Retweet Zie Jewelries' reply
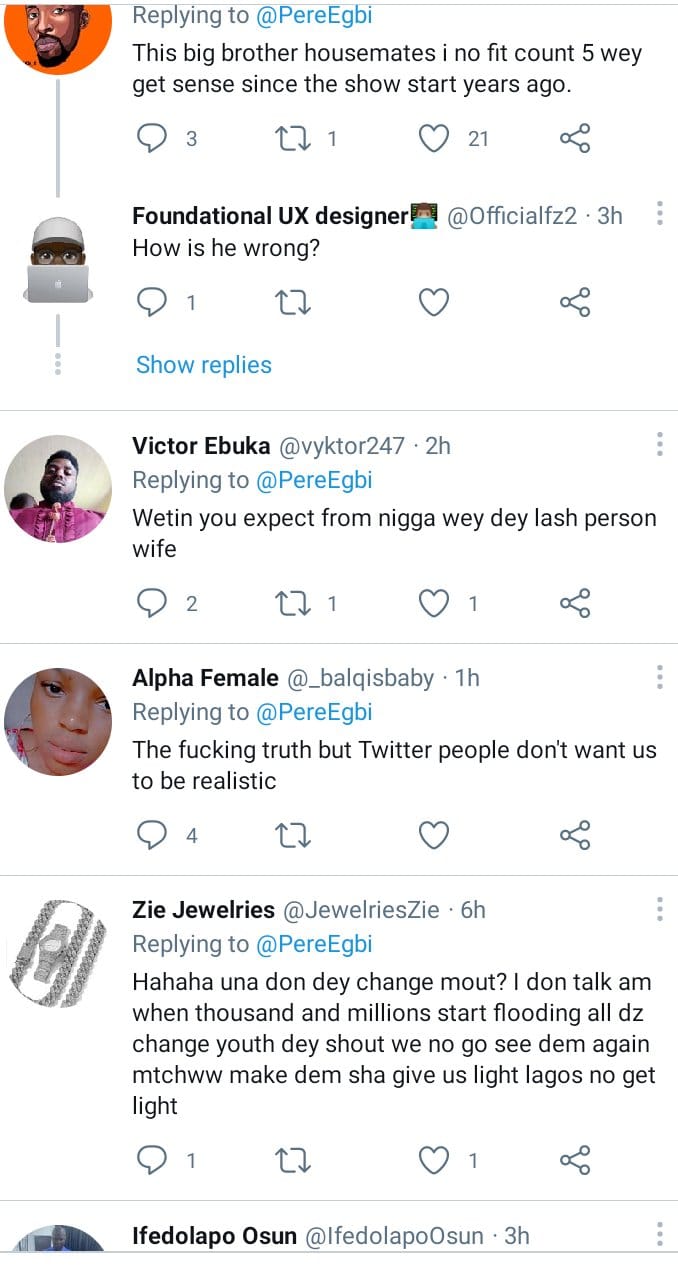Screen dimensions: 678x1272 pos(292,1160)
